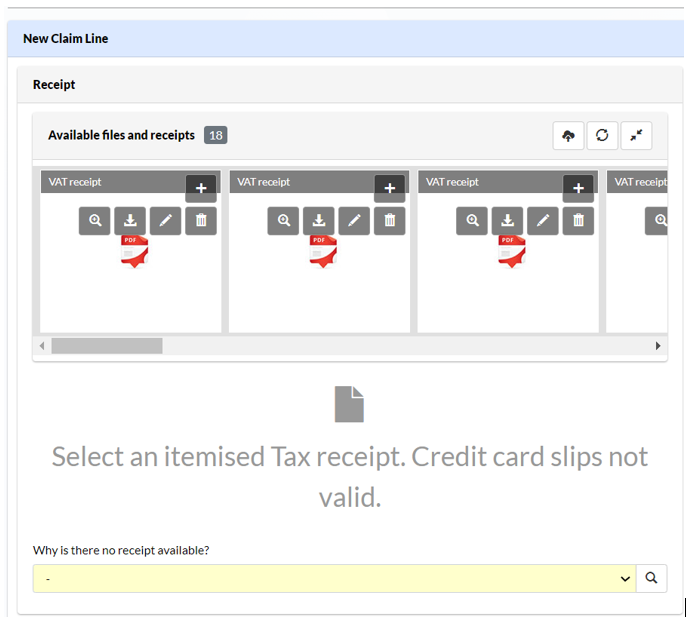This screenshot has height=617, width=687.
Task: Add the third VAT receipt with plus button
Action: tap(578, 188)
